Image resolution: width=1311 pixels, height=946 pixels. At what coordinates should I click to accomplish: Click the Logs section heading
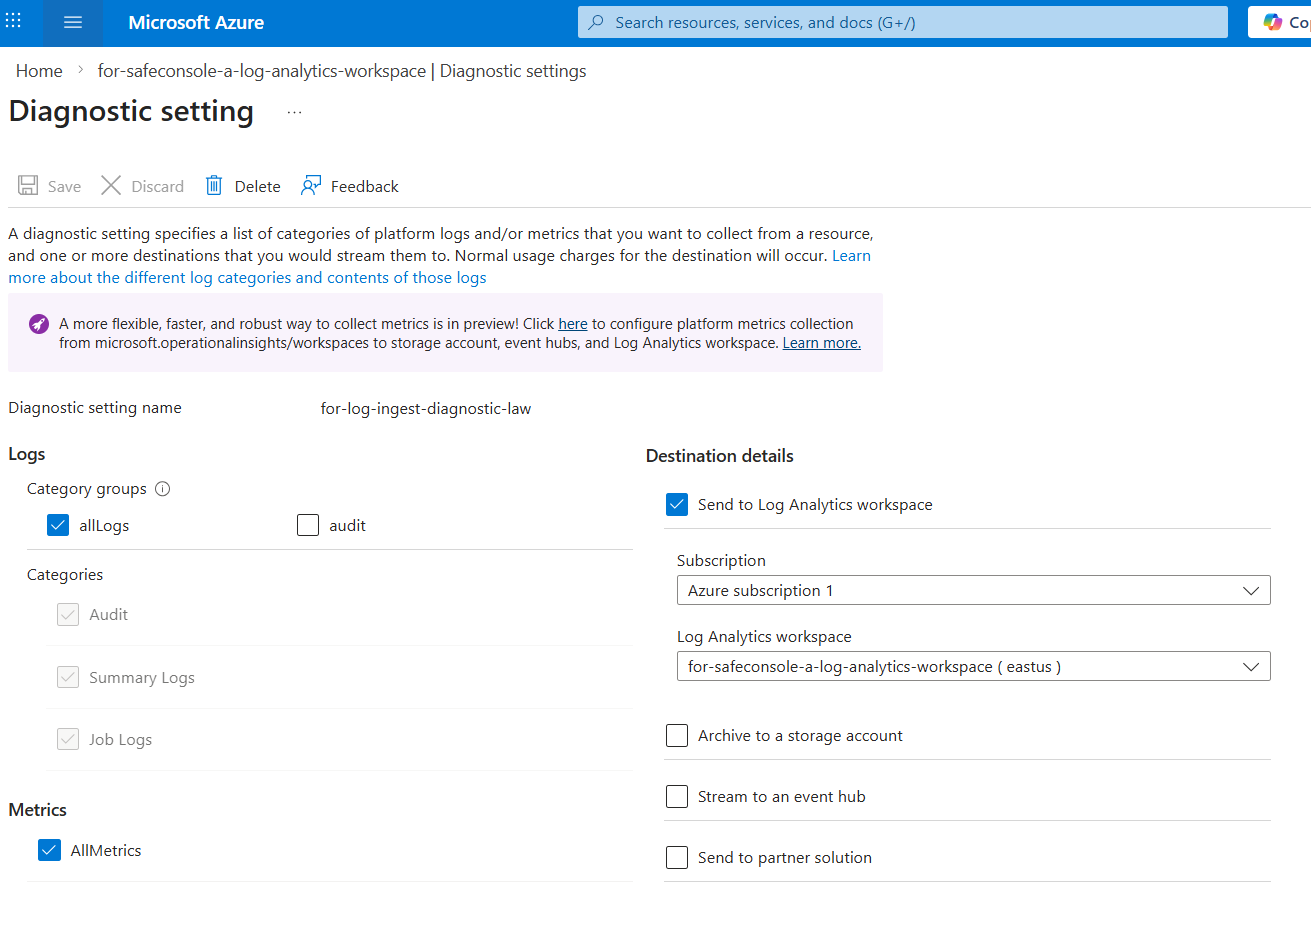27,454
